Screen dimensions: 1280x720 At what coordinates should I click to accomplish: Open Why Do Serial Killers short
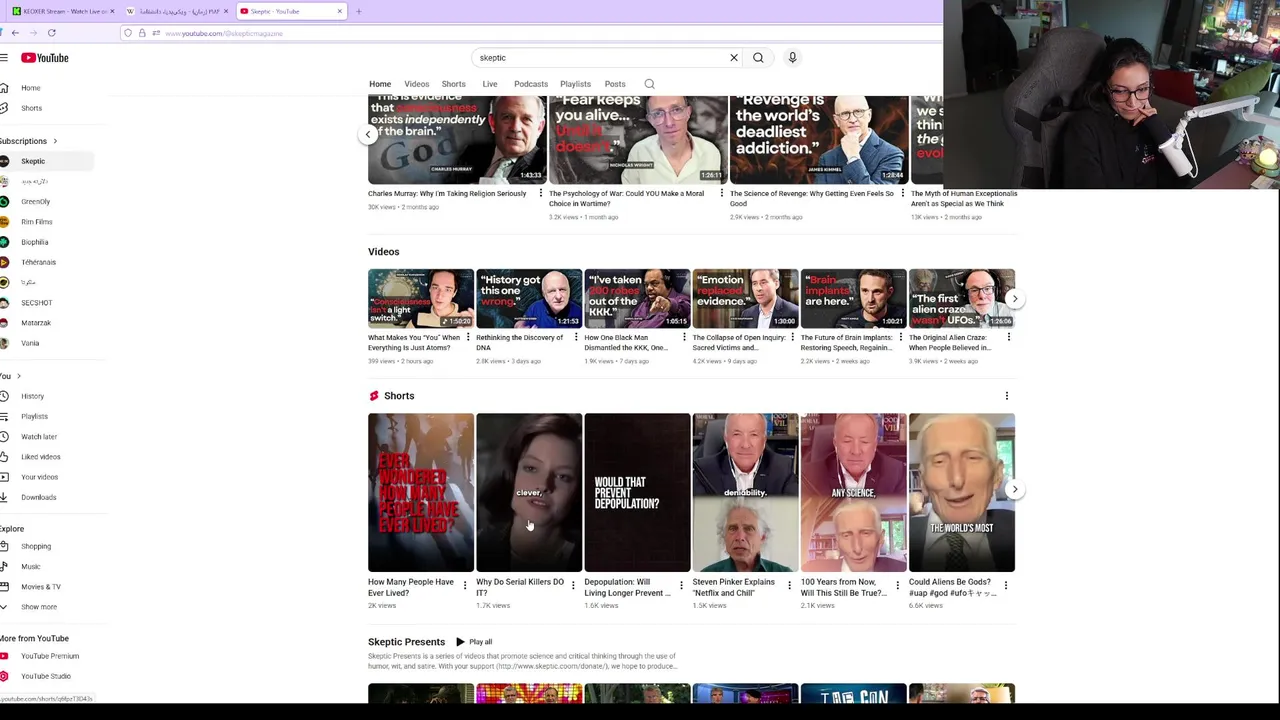pyautogui.click(x=529, y=493)
